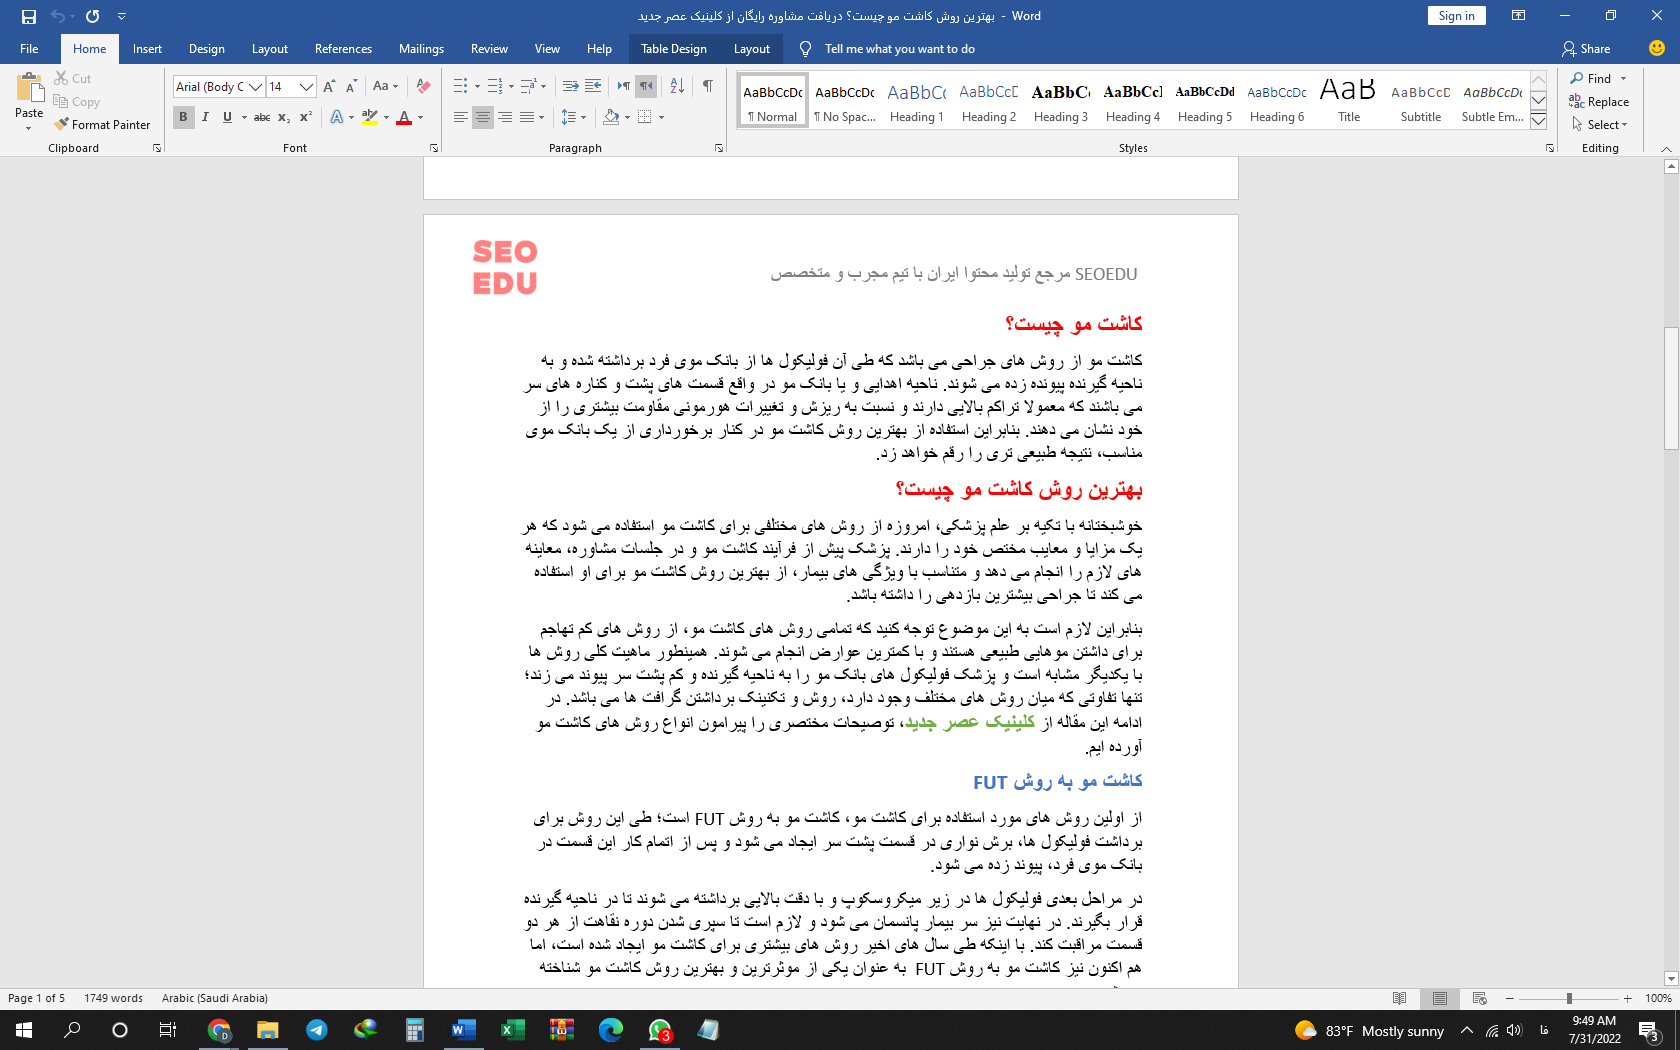
Task: Open the font name dropdown
Action: [256, 87]
